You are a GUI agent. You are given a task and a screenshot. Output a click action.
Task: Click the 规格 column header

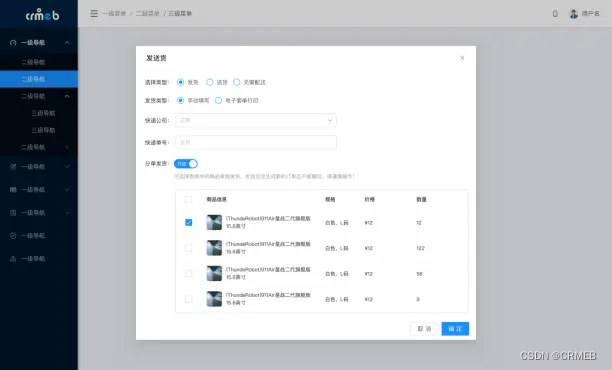[330, 199]
